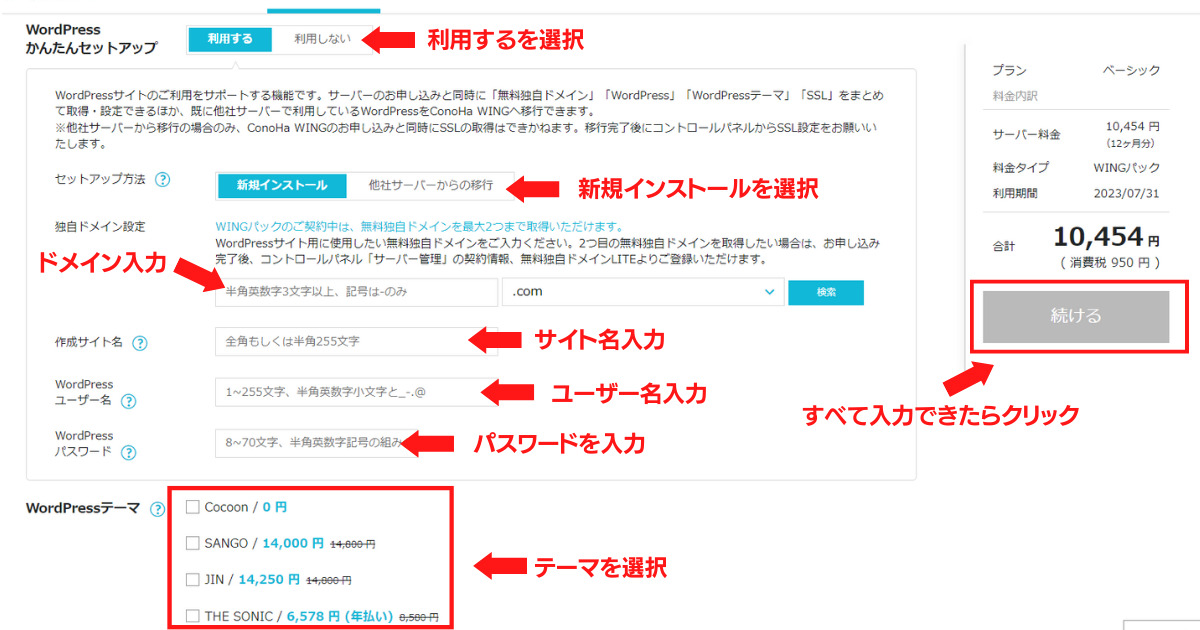
Task: Focus the domain name input field
Action: point(356,292)
